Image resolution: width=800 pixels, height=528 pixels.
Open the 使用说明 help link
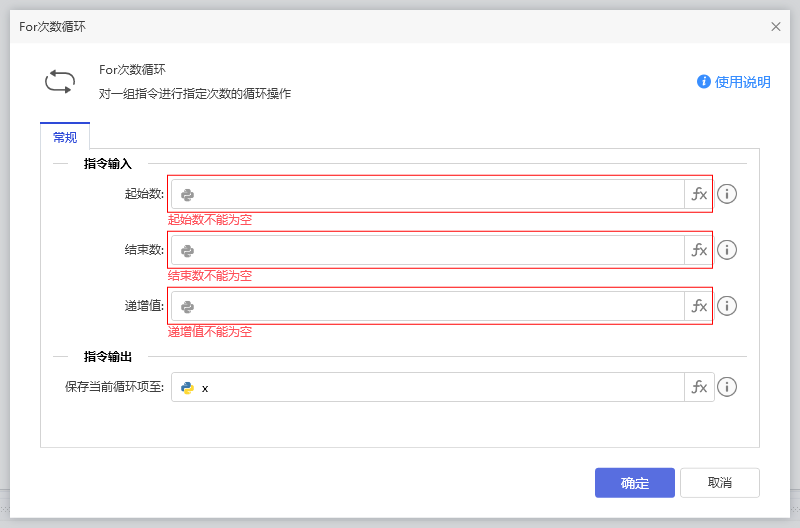(x=734, y=82)
